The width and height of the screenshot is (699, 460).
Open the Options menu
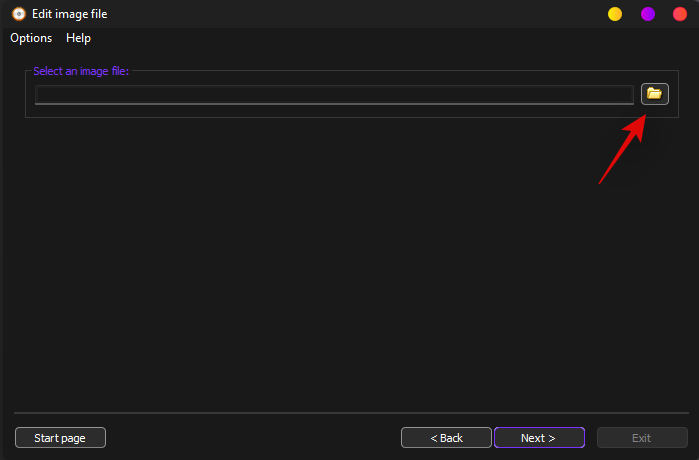pyautogui.click(x=31, y=38)
